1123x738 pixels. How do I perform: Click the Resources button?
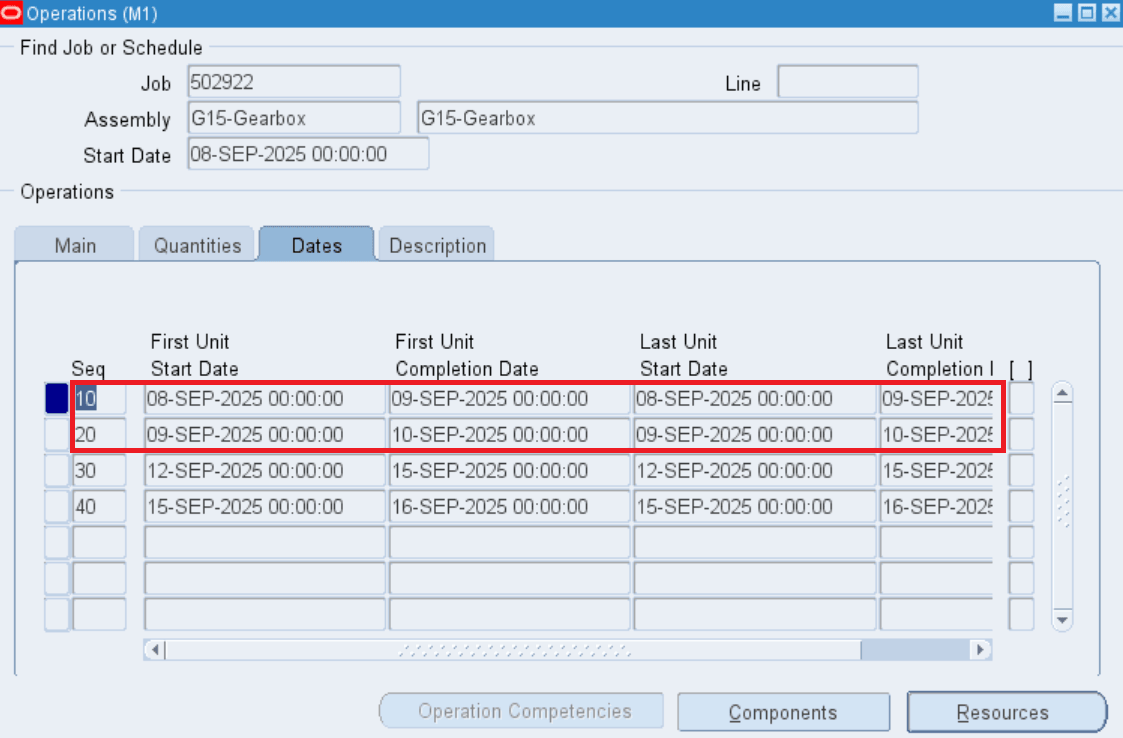(1006, 712)
